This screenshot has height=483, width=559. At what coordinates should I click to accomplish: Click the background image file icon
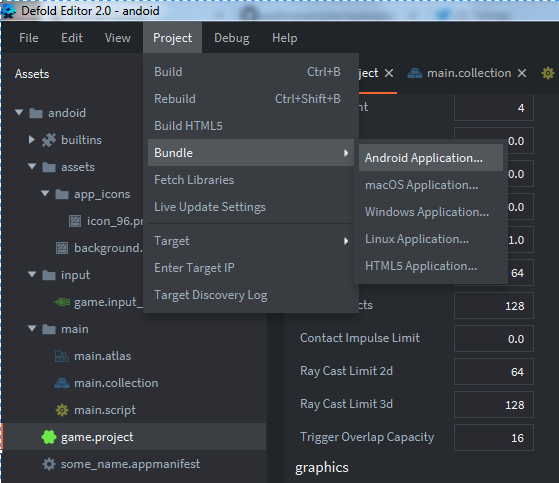point(62,248)
